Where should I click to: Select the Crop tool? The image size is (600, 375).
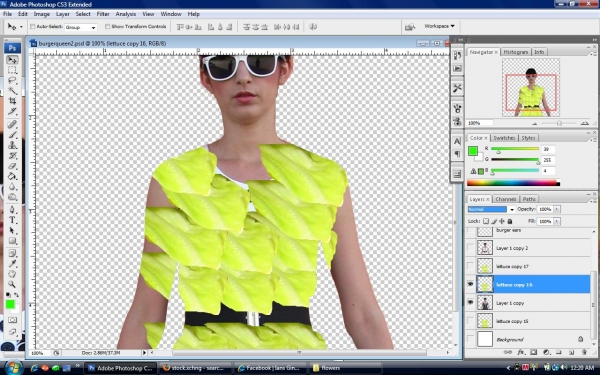(x=12, y=101)
